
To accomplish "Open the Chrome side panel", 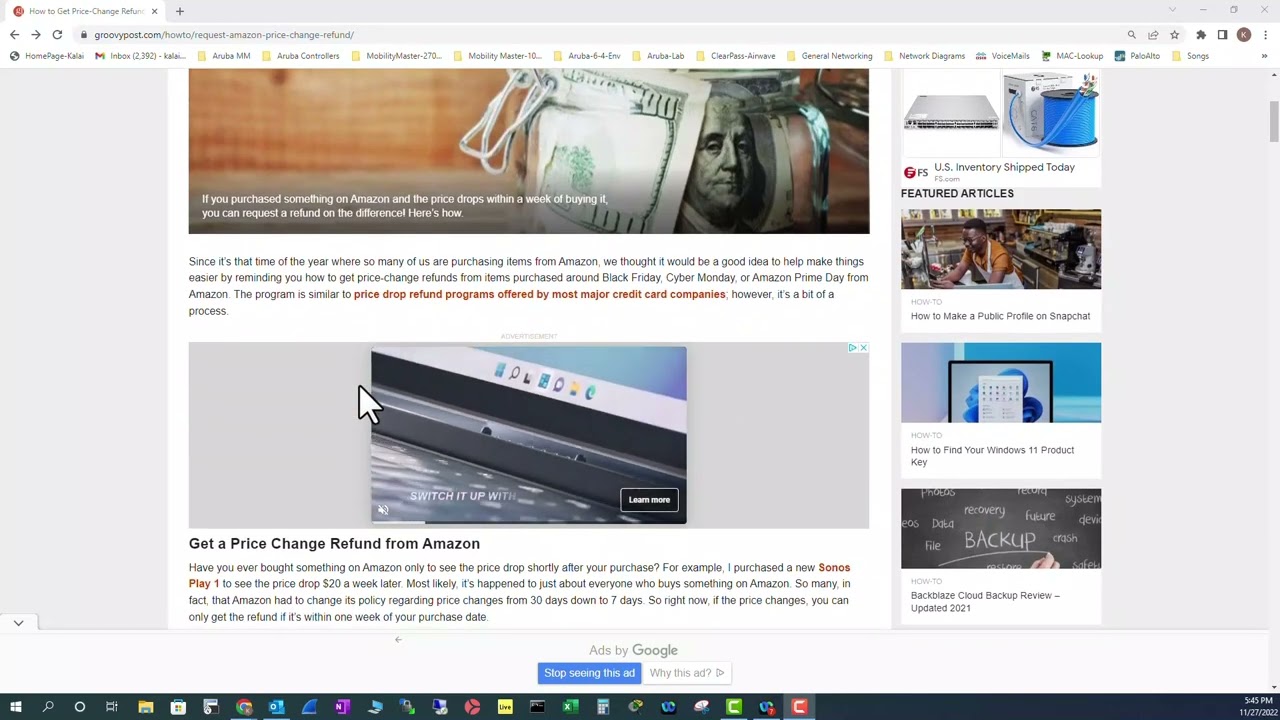I will (1222, 35).
